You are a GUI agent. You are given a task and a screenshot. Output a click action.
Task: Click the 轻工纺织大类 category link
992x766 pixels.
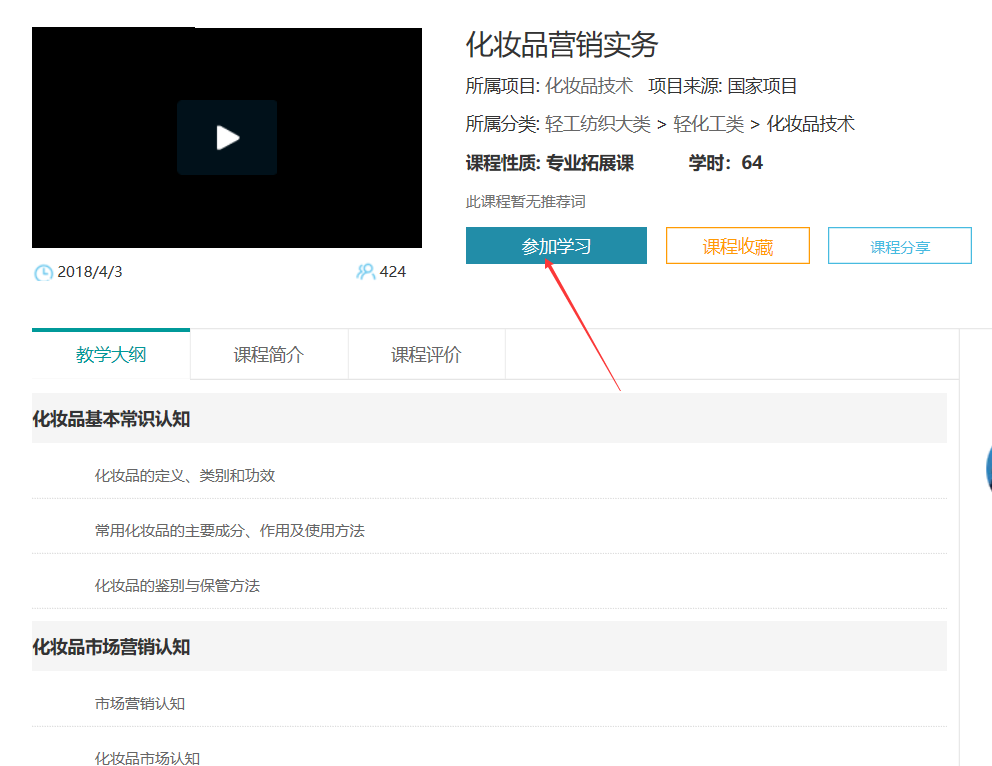(597, 124)
